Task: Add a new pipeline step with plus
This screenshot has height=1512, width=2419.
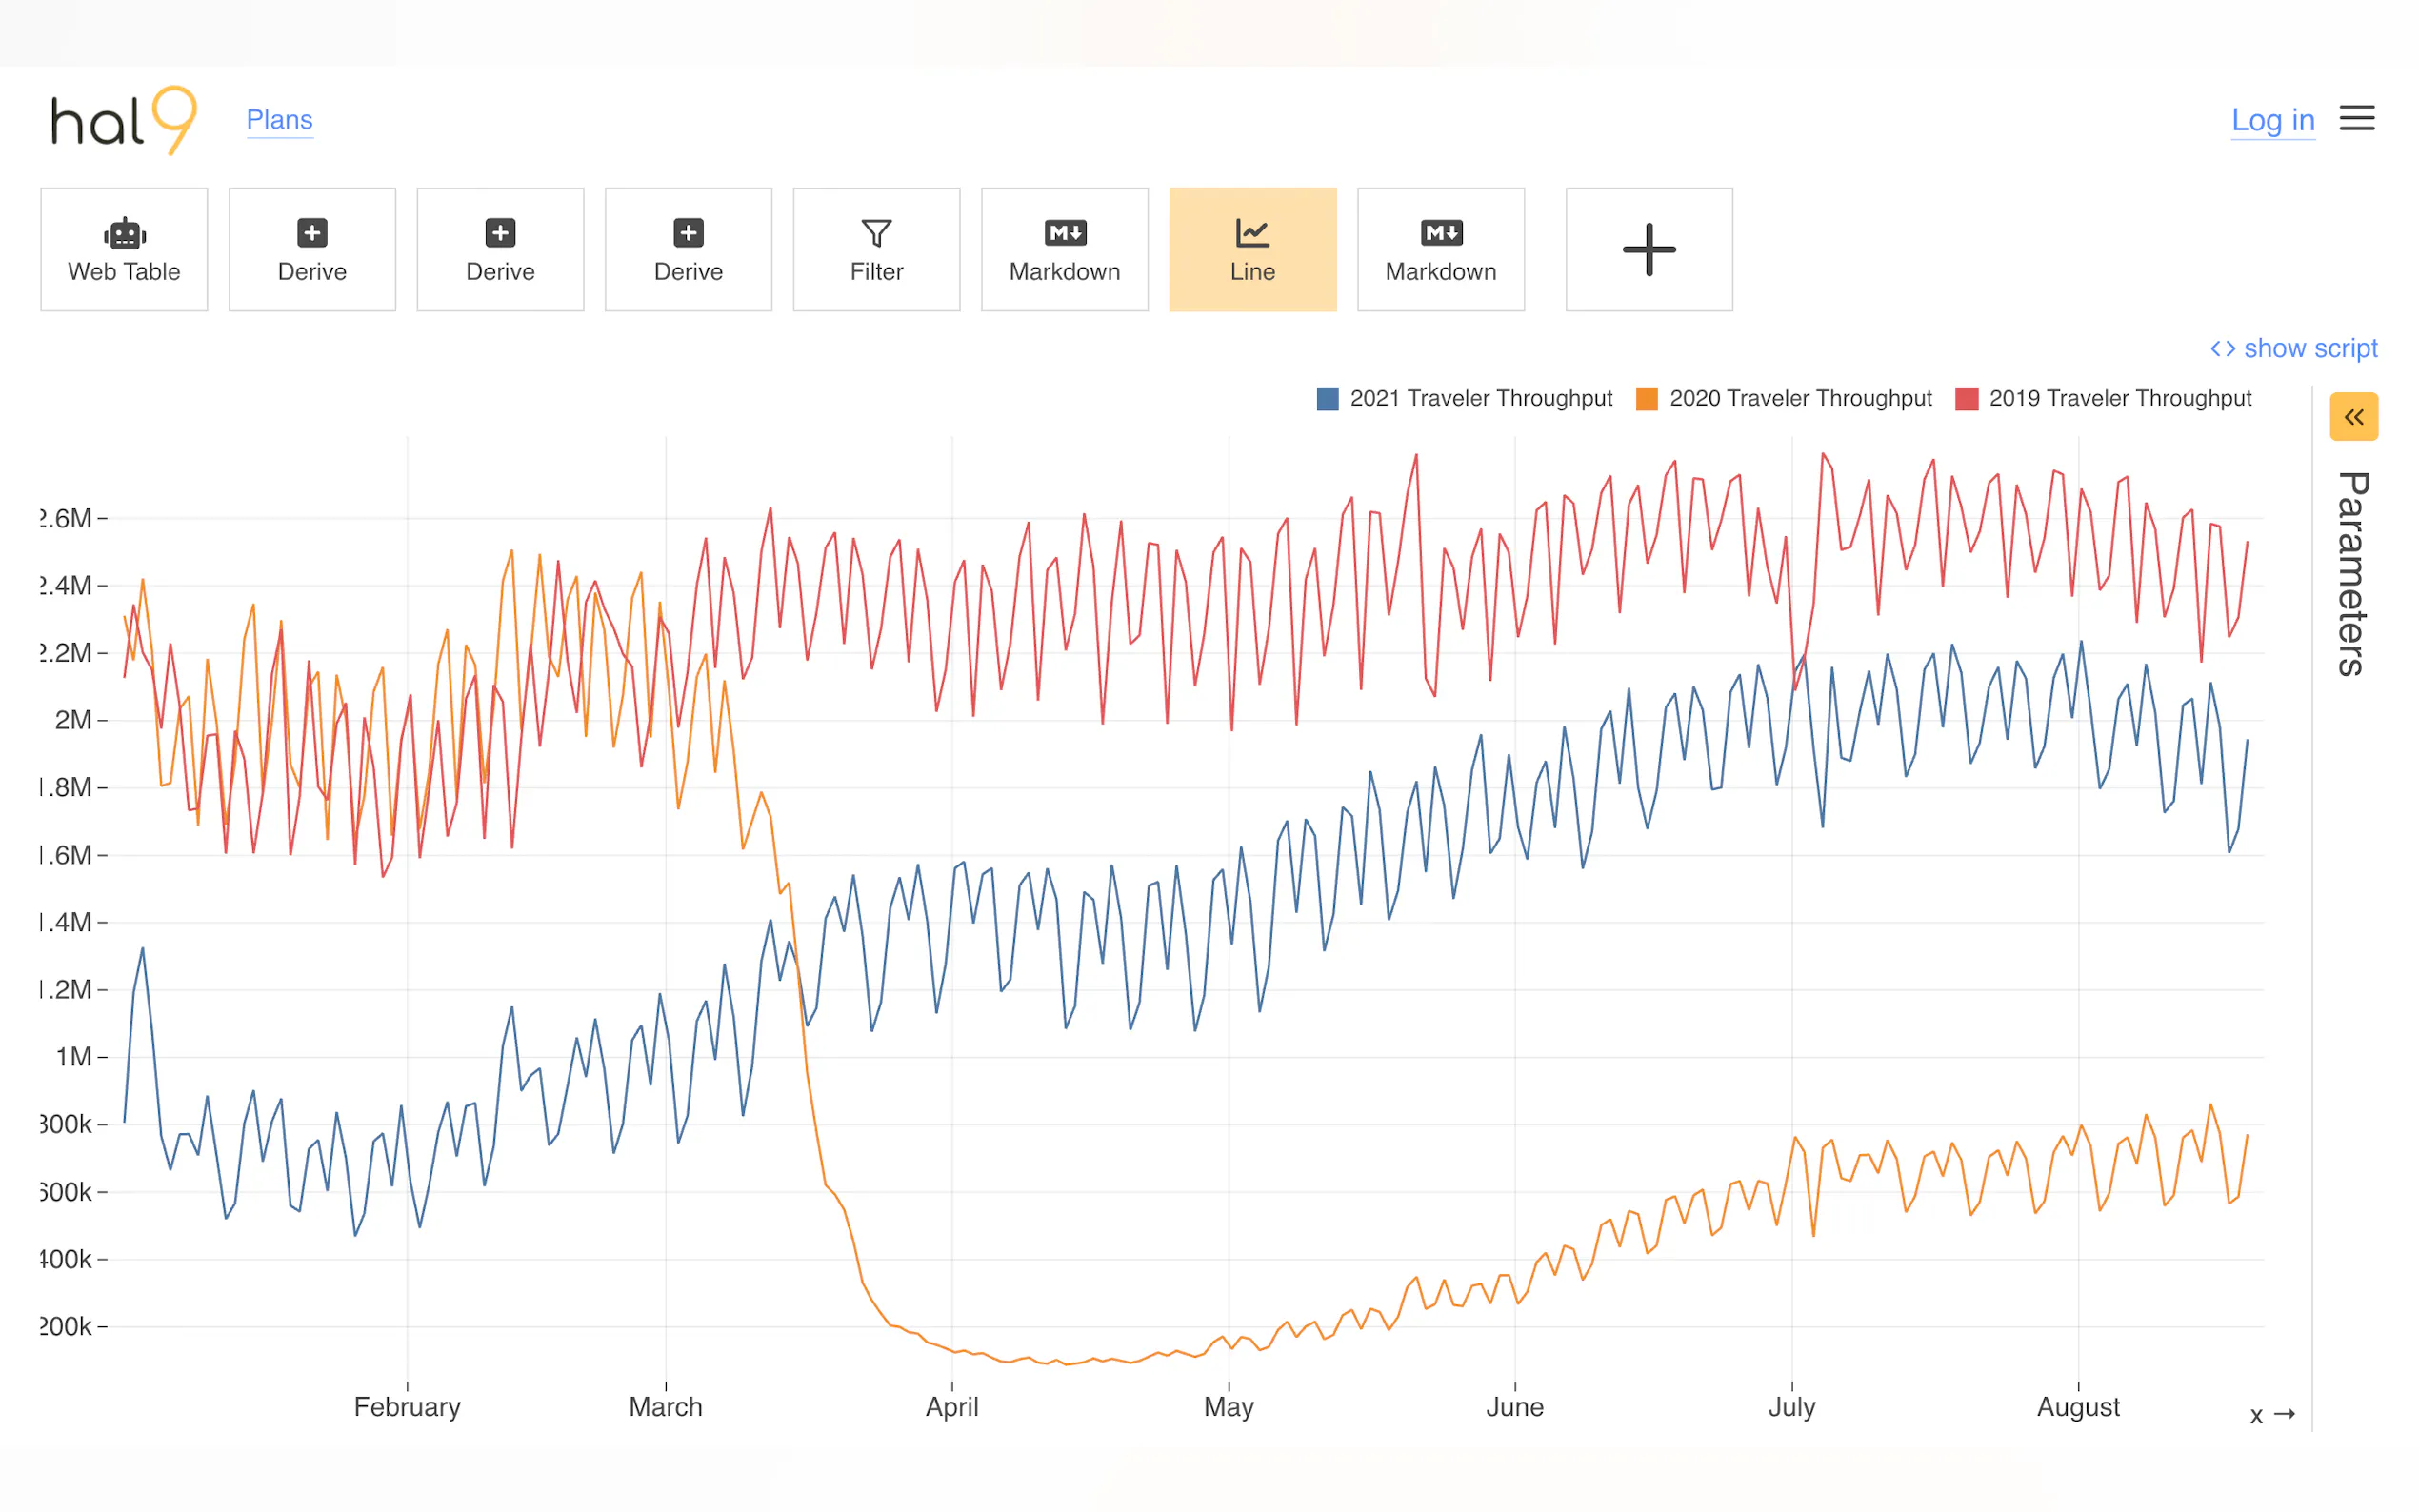Action: (x=1648, y=249)
